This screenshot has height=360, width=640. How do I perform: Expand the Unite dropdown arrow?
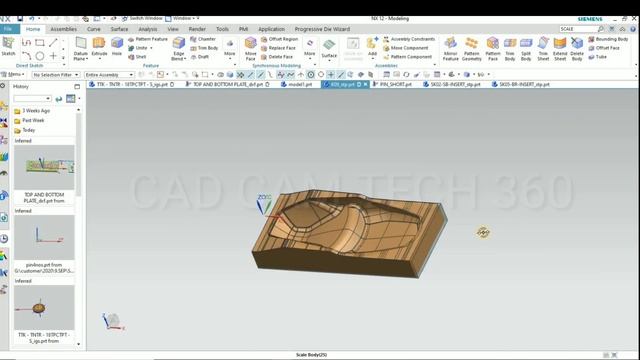pos(151,48)
